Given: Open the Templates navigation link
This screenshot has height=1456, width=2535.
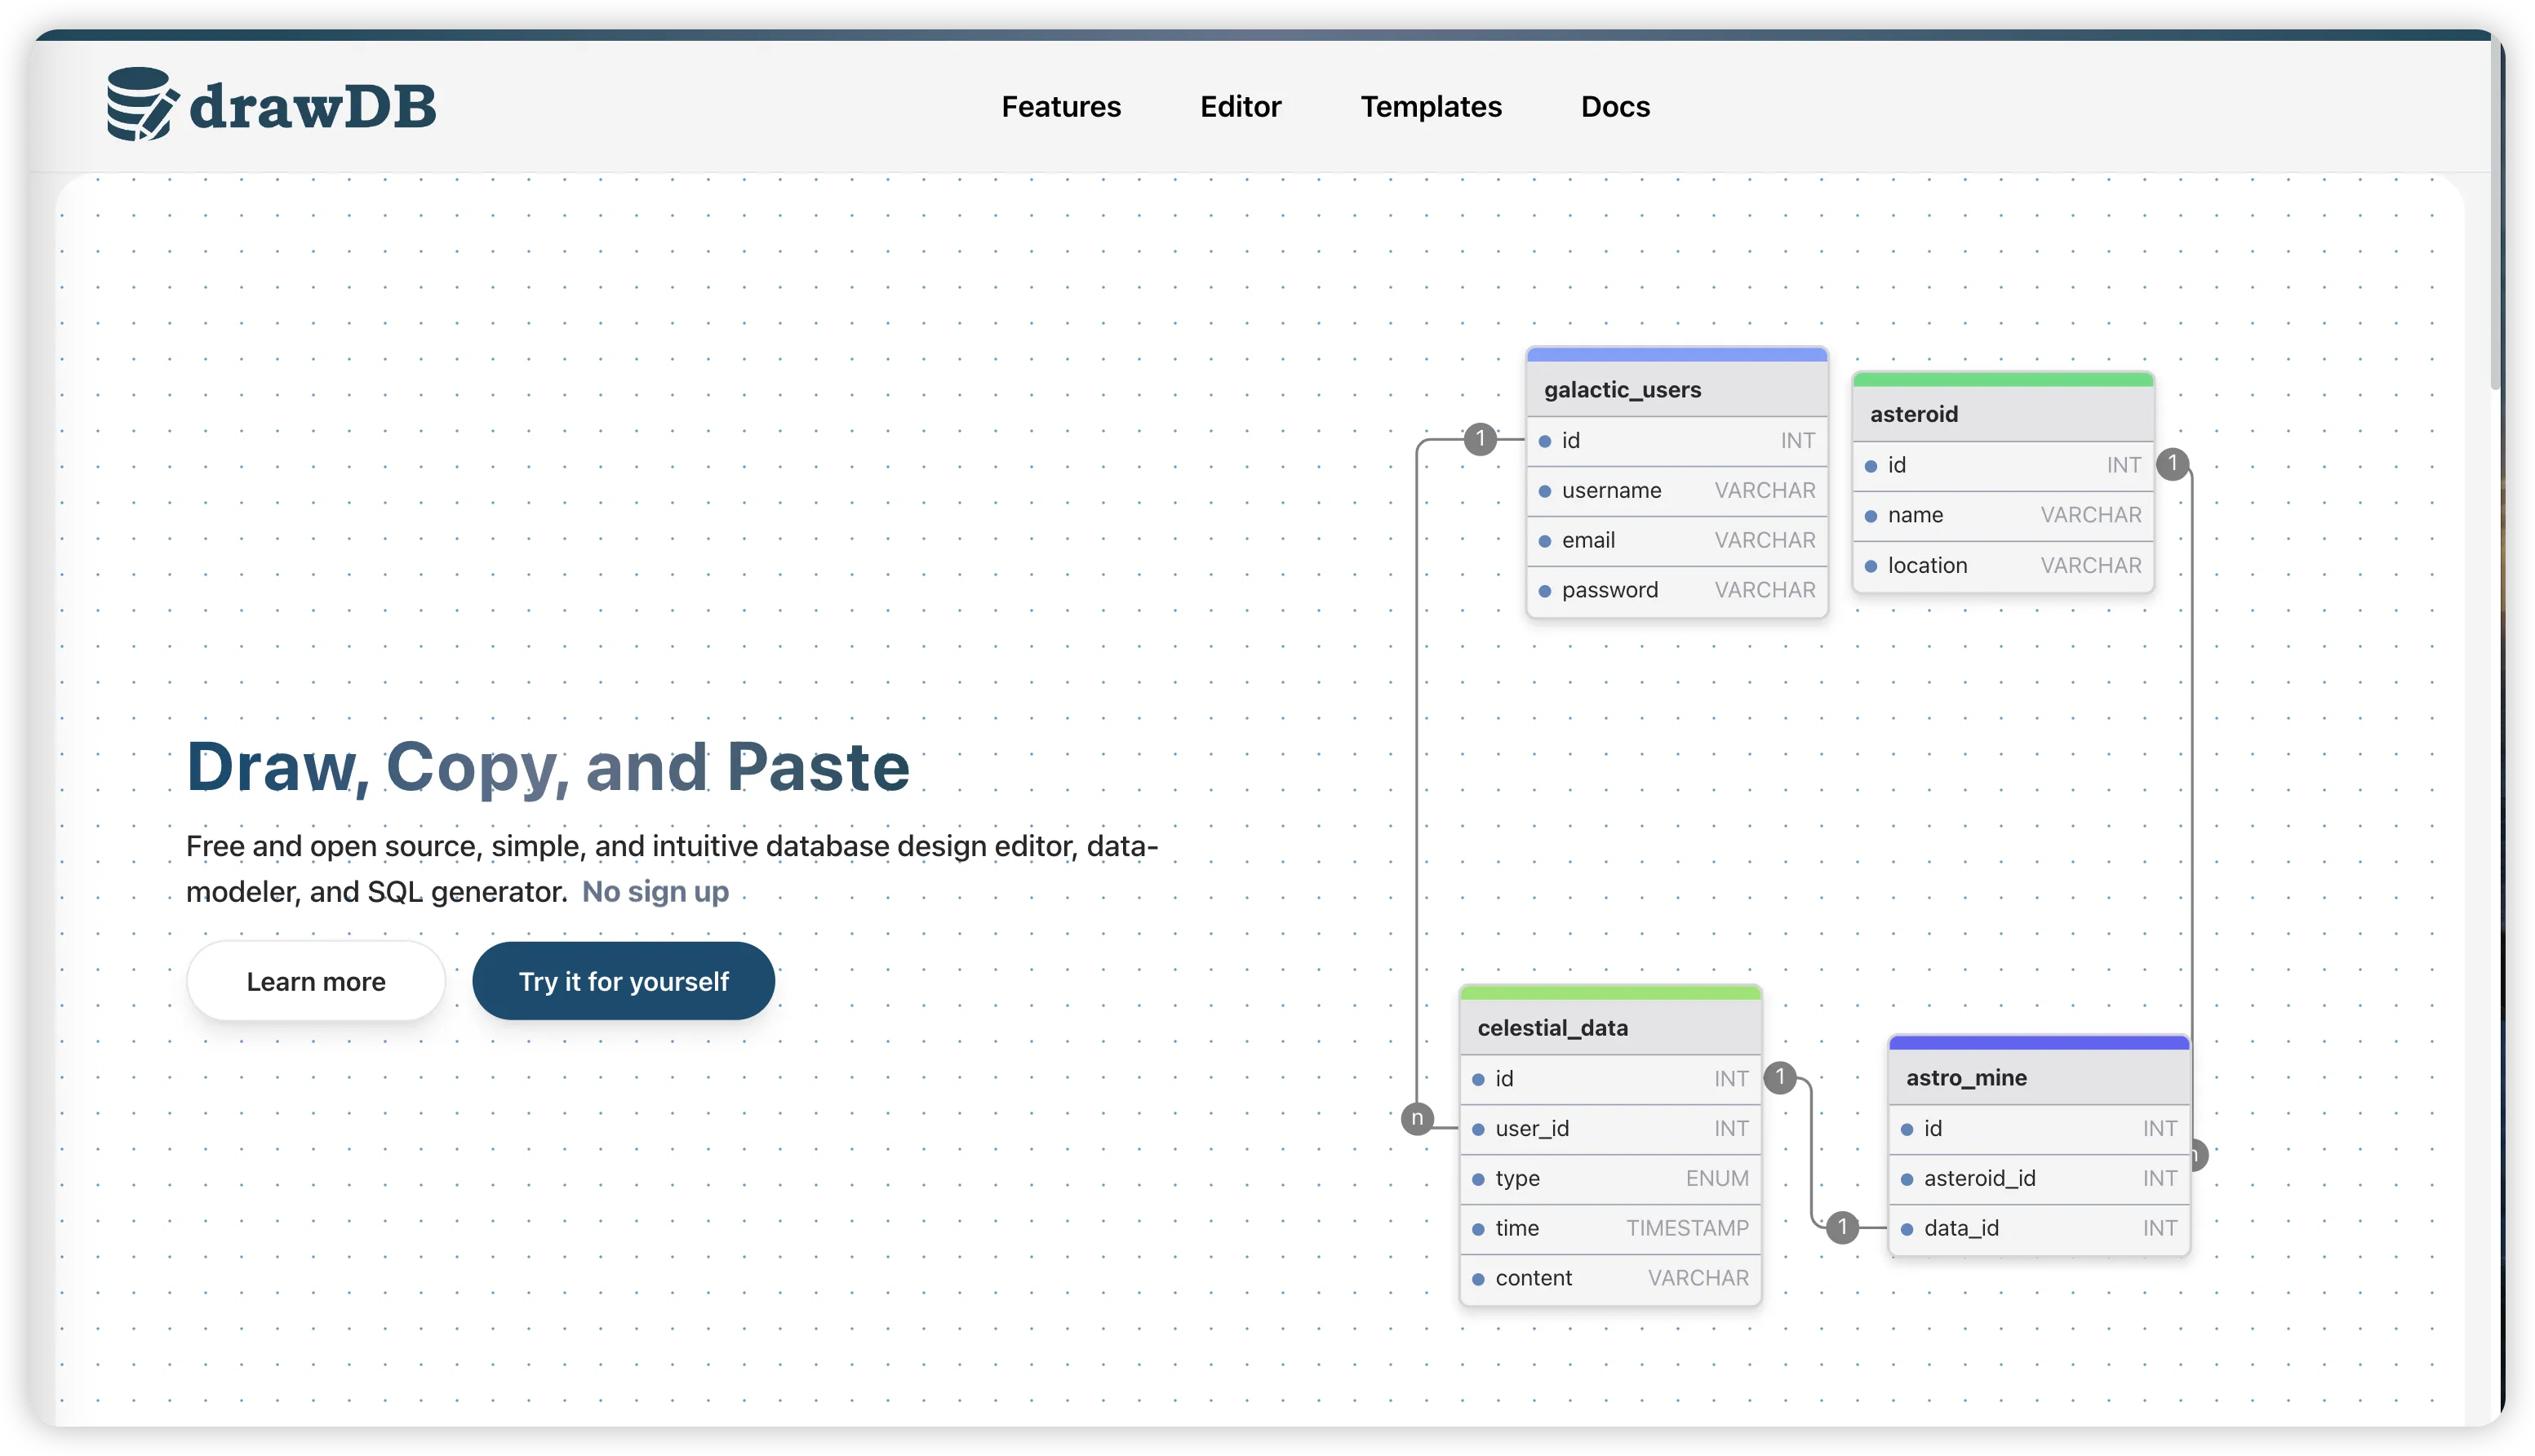Looking at the screenshot, I should (1430, 106).
